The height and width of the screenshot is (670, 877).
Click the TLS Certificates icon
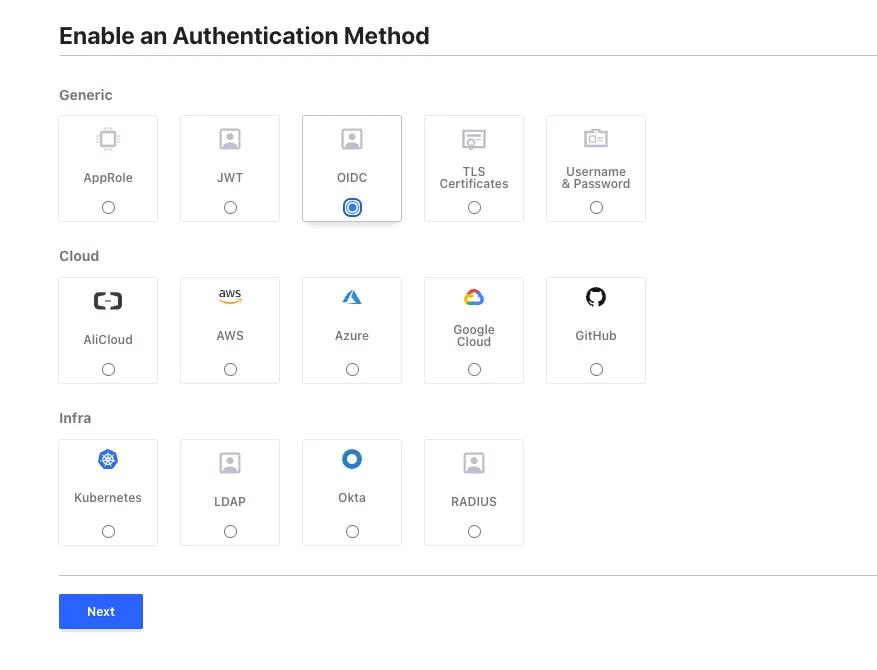(x=474, y=140)
